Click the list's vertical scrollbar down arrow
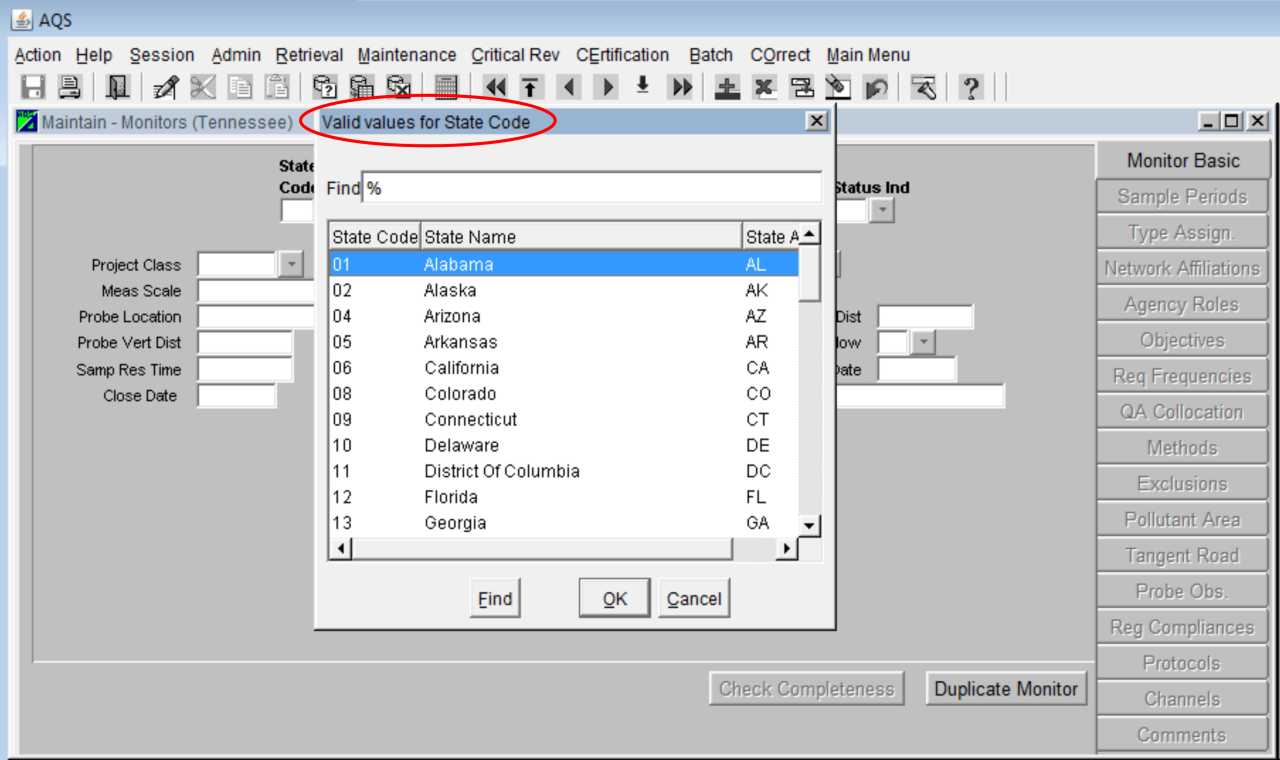 810,525
